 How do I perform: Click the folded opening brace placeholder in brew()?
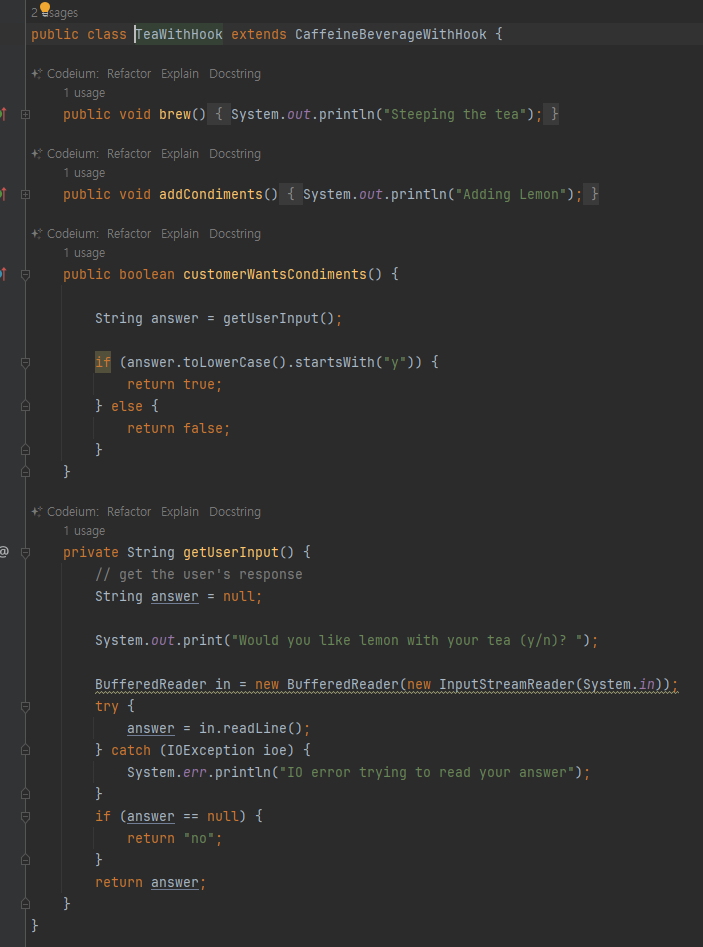219,114
